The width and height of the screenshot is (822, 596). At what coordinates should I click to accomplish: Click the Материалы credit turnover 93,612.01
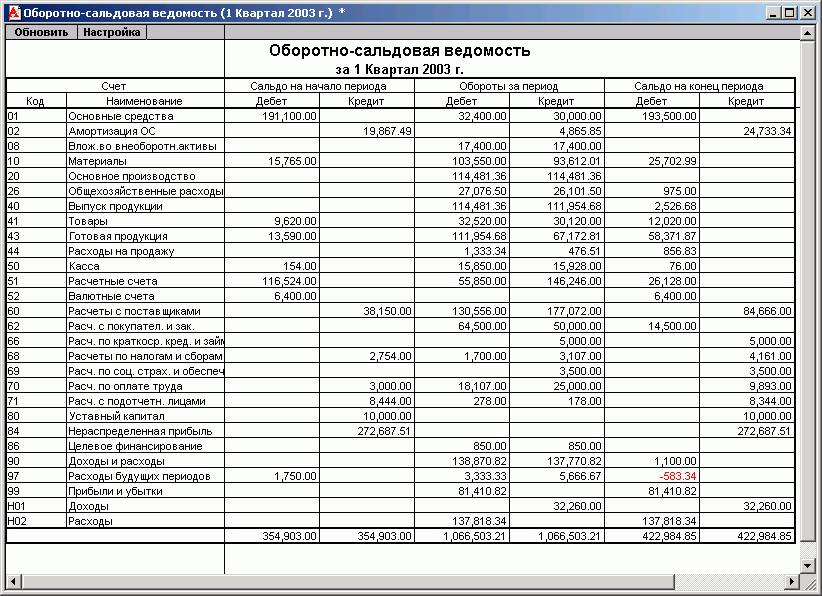point(577,161)
